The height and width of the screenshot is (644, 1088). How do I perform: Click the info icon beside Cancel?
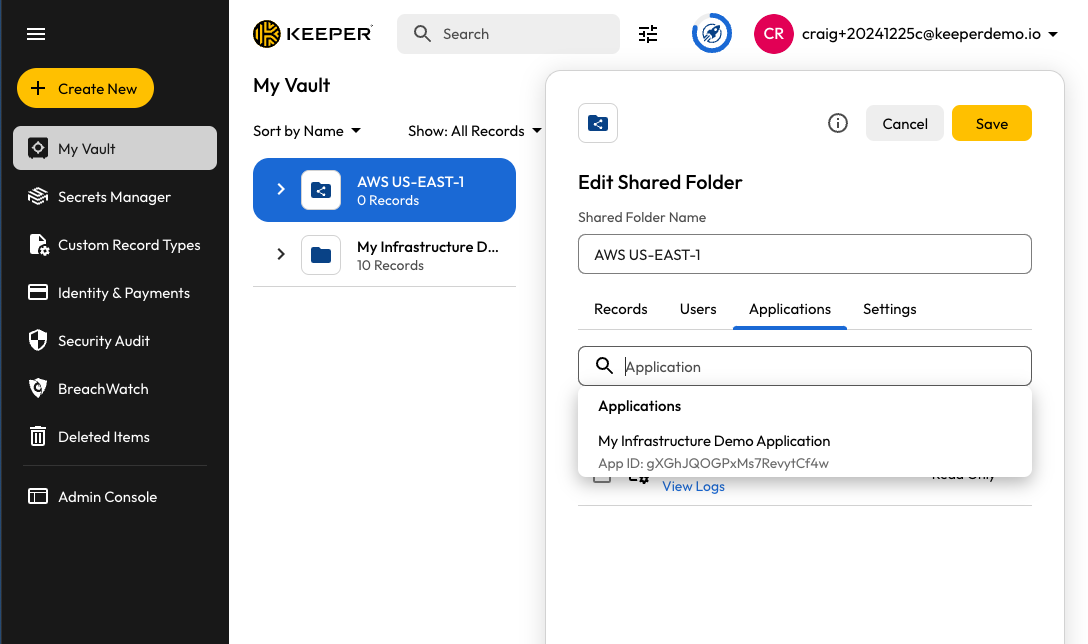[838, 123]
